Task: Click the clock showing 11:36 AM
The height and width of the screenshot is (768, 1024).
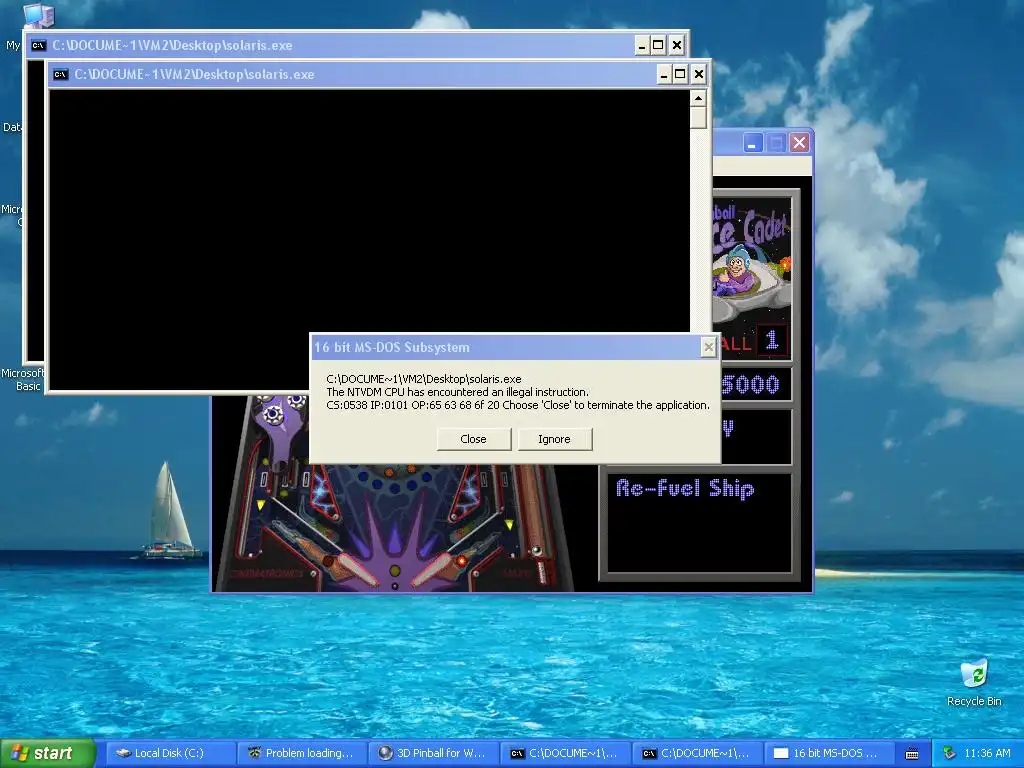Action: (987, 753)
